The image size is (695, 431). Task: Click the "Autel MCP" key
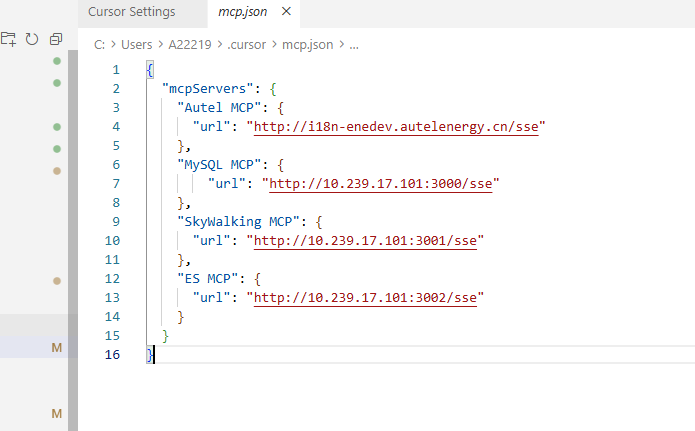click(219, 108)
